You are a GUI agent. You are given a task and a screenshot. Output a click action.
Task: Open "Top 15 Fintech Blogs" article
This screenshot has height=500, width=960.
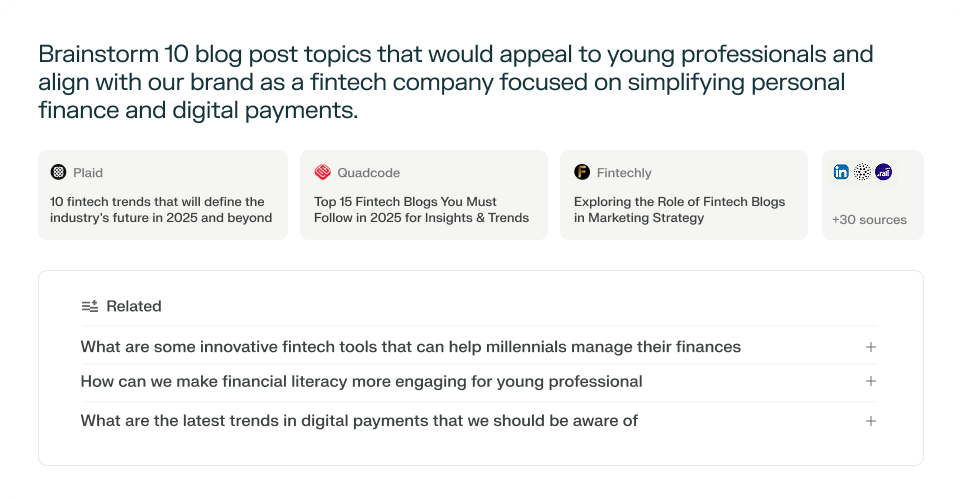pos(421,210)
